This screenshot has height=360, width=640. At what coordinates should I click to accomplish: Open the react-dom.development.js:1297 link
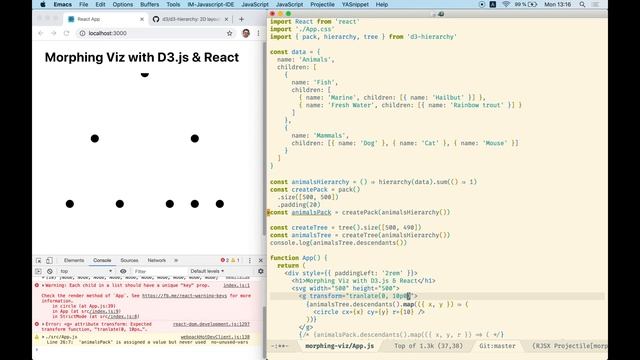point(211,324)
